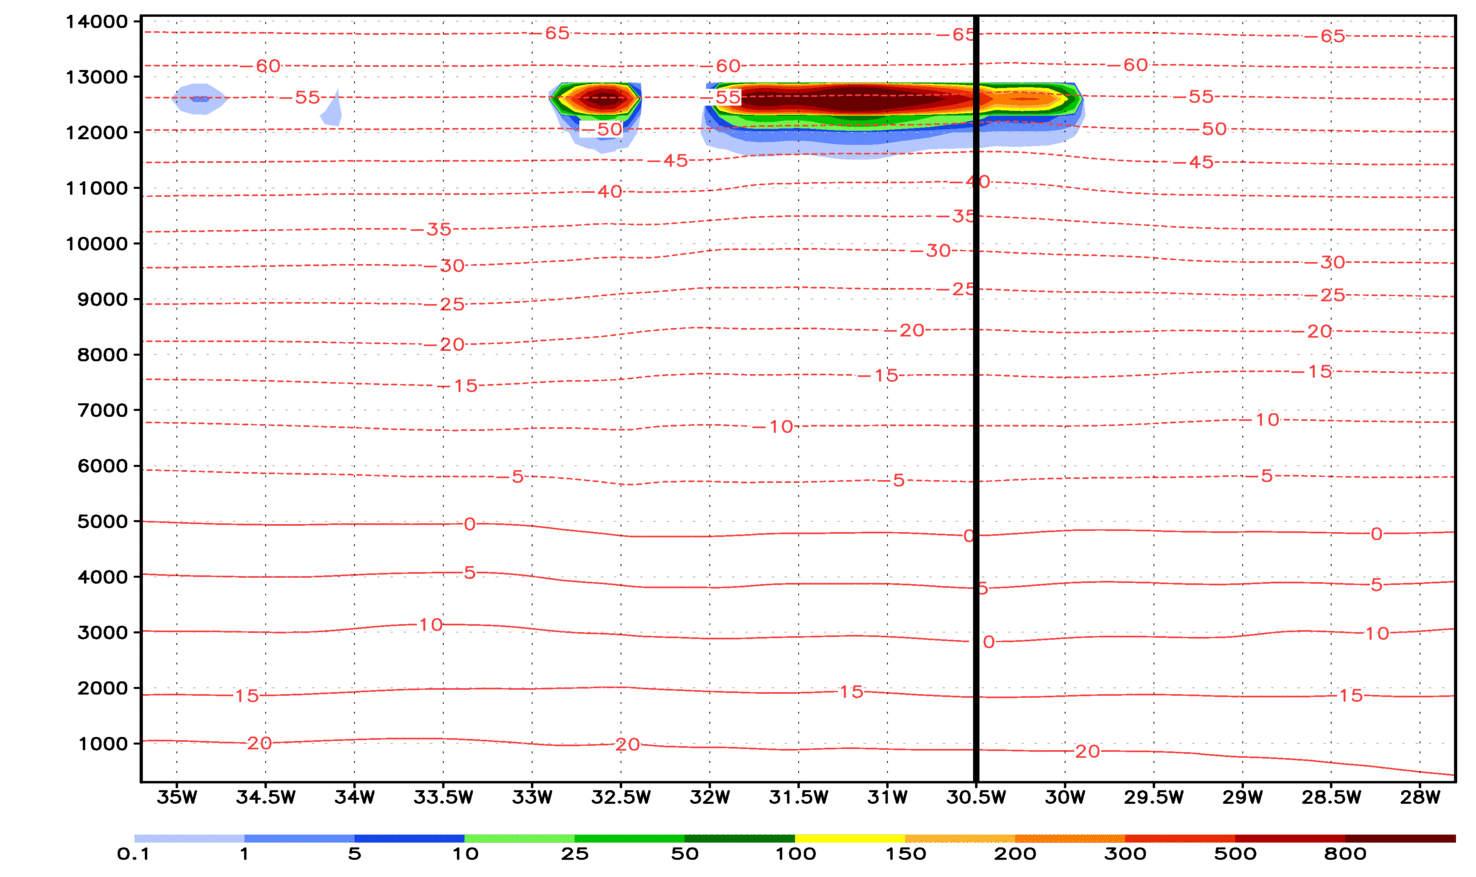Pick the darkest maroon segment above 800

[1400, 838]
